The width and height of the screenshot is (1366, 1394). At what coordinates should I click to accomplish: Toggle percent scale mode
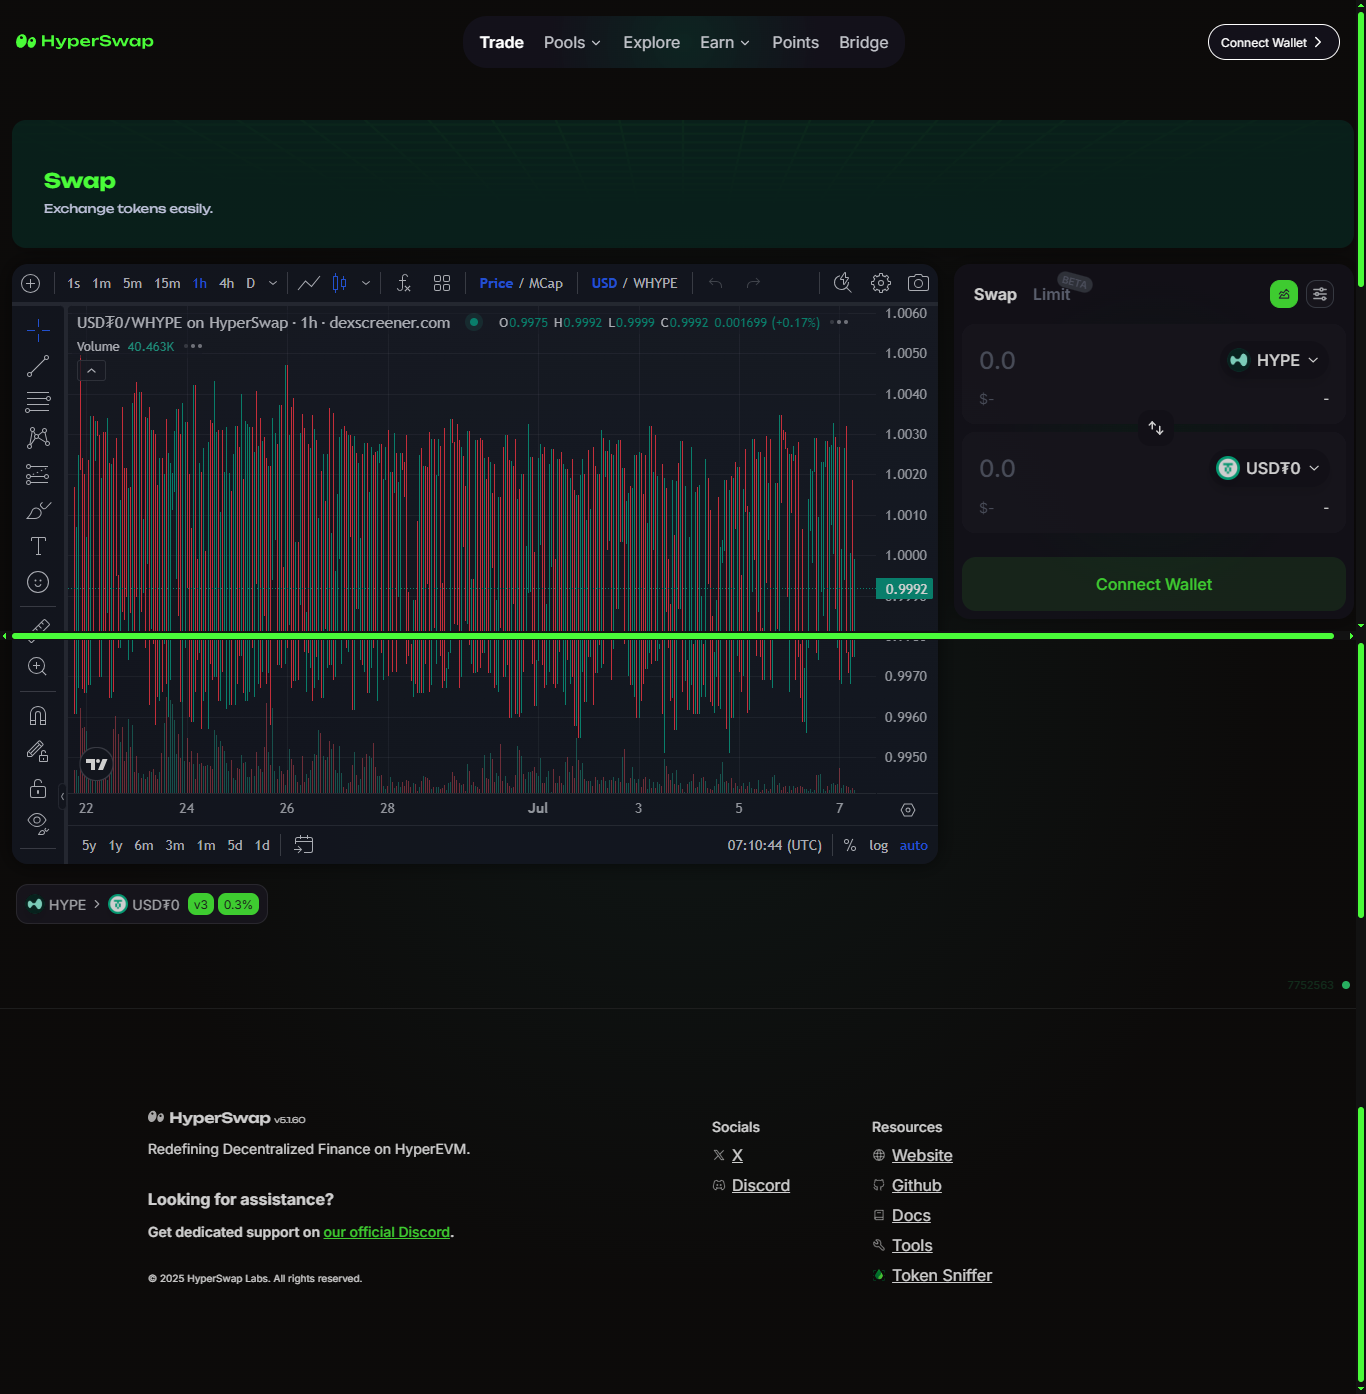(x=850, y=845)
